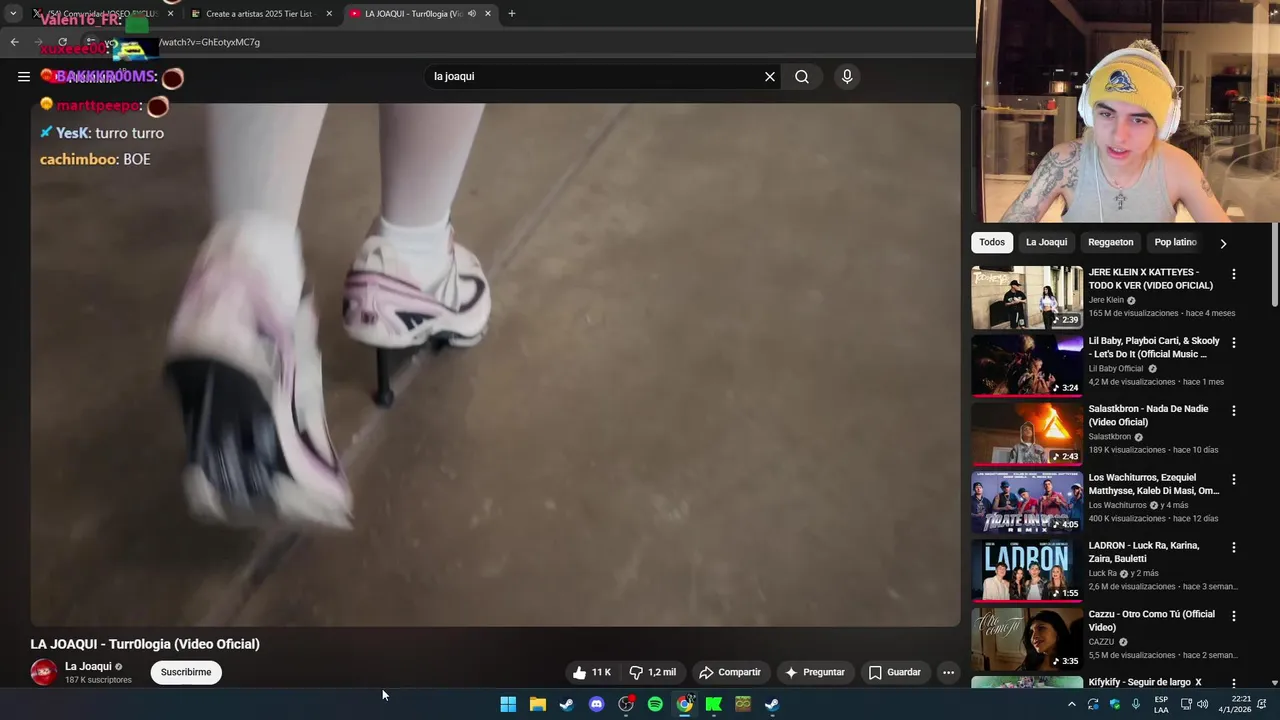Clear the search box with the X
The image size is (1280, 720).
[x=770, y=76]
